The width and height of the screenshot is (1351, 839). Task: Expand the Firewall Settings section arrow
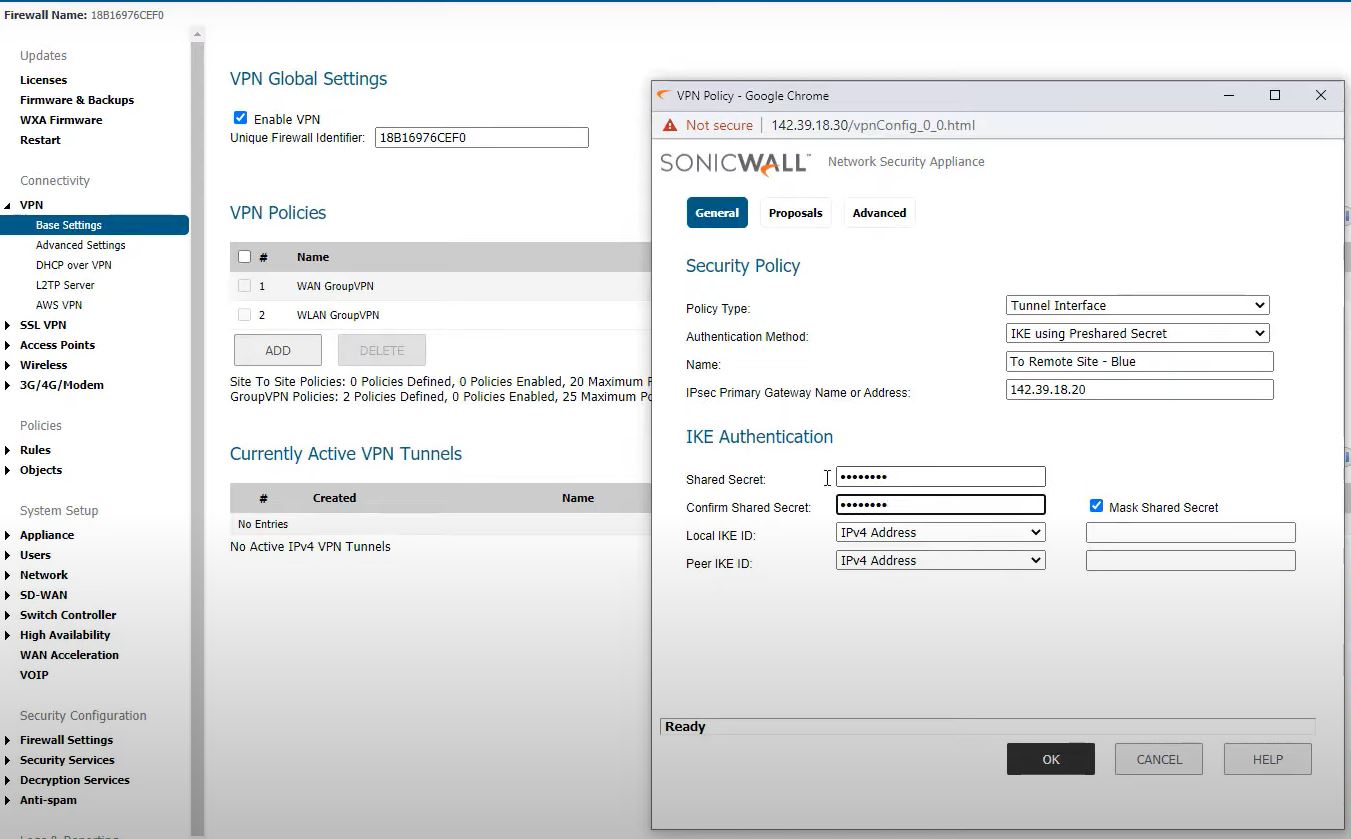tap(9, 740)
